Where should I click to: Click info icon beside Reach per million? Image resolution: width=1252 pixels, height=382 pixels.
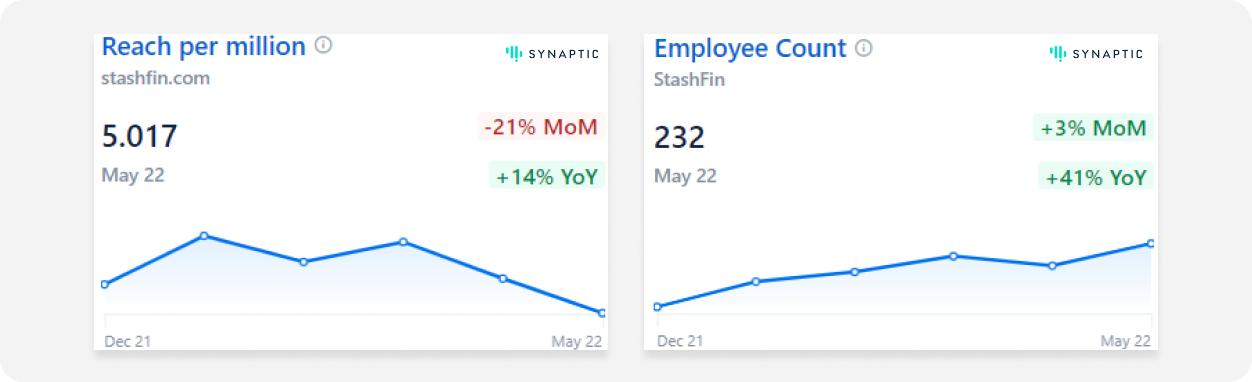click(x=323, y=46)
